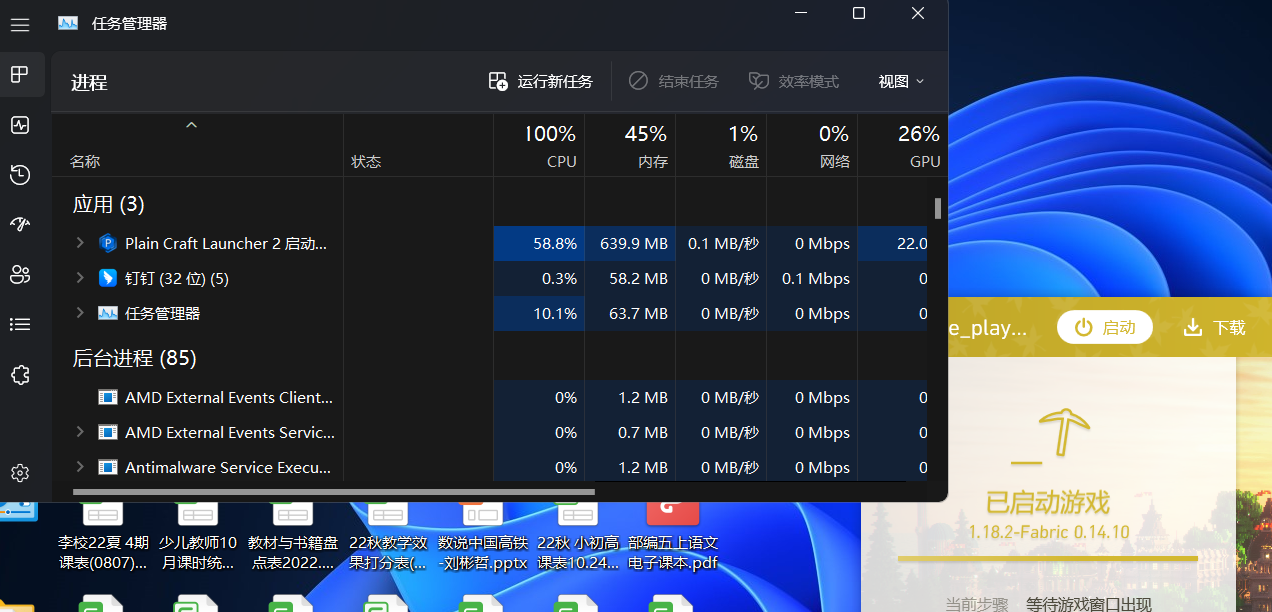Open the App history panel
The image size is (1272, 612).
point(19,175)
